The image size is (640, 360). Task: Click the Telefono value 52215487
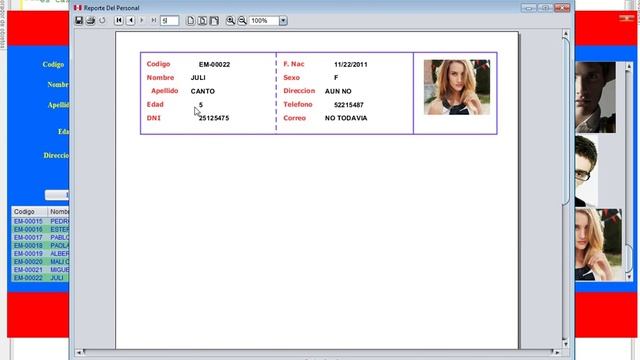tap(349, 105)
